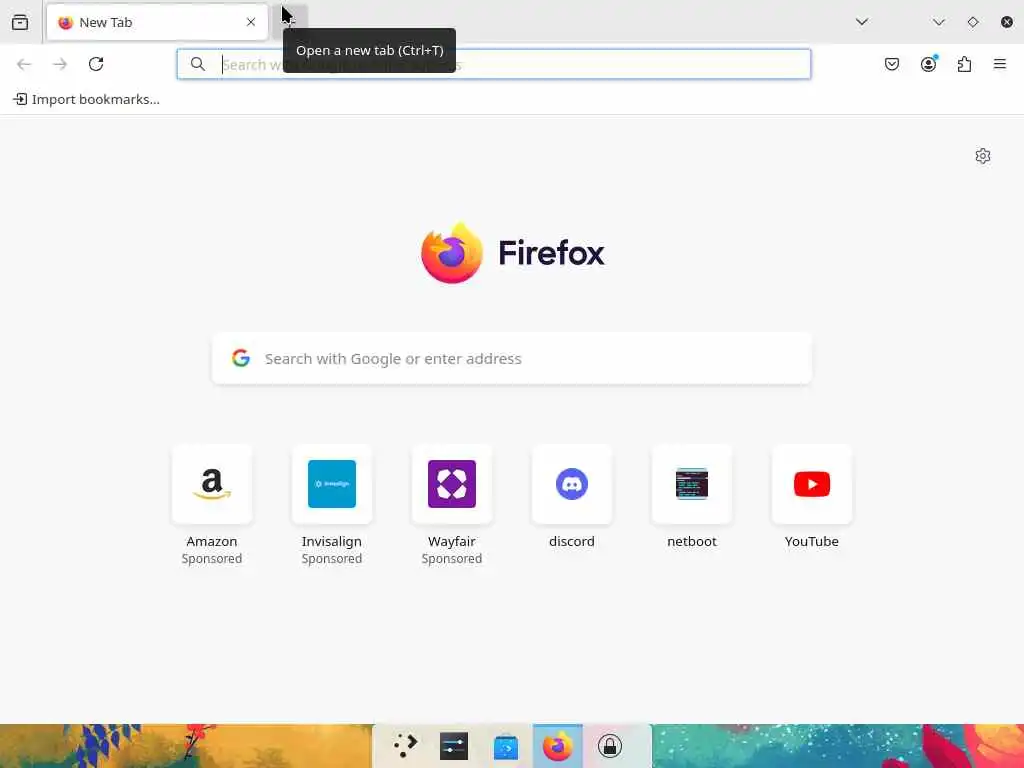Open the Save to Pocket icon
The height and width of the screenshot is (768, 1024).
(x=892, y=64)
